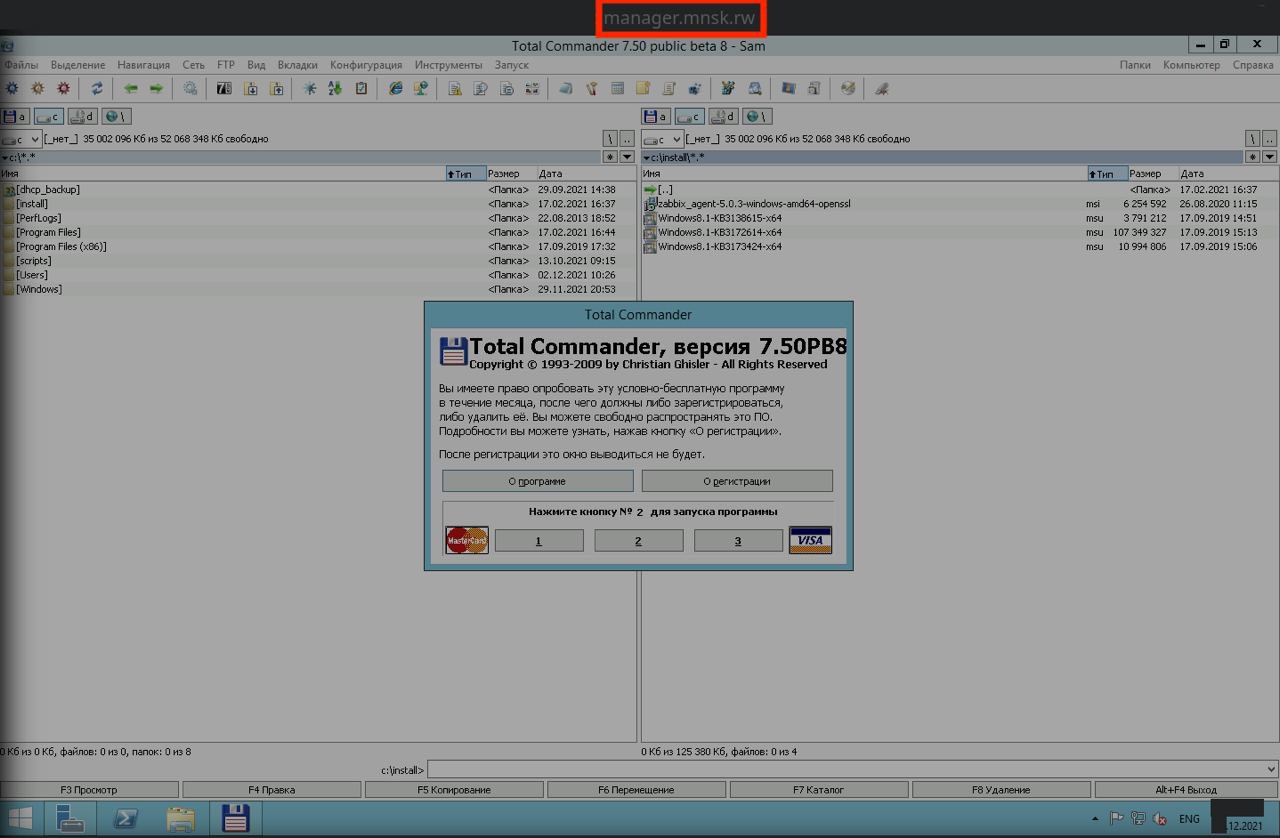
Task: Click button number 2 to start program
Action: (638, 541)
